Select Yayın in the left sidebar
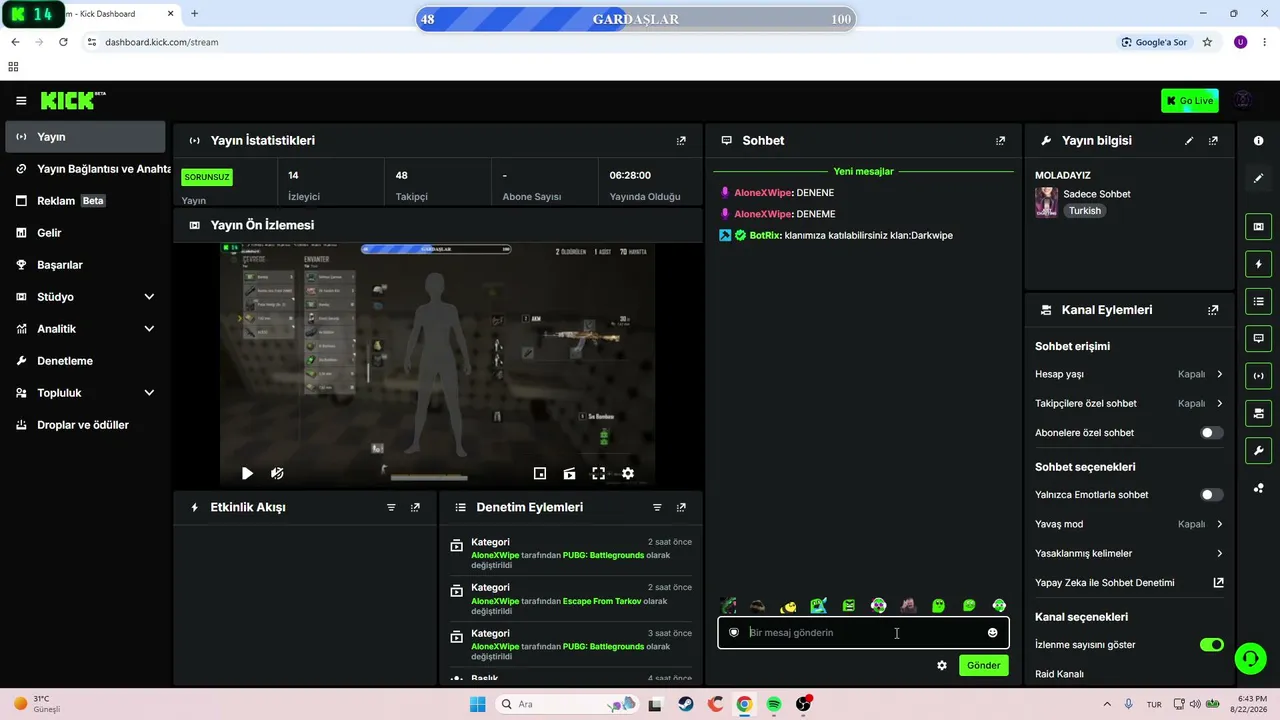The height and width of the screenshot is (720, 1280). pyautogui.click(x=85, y=137)
